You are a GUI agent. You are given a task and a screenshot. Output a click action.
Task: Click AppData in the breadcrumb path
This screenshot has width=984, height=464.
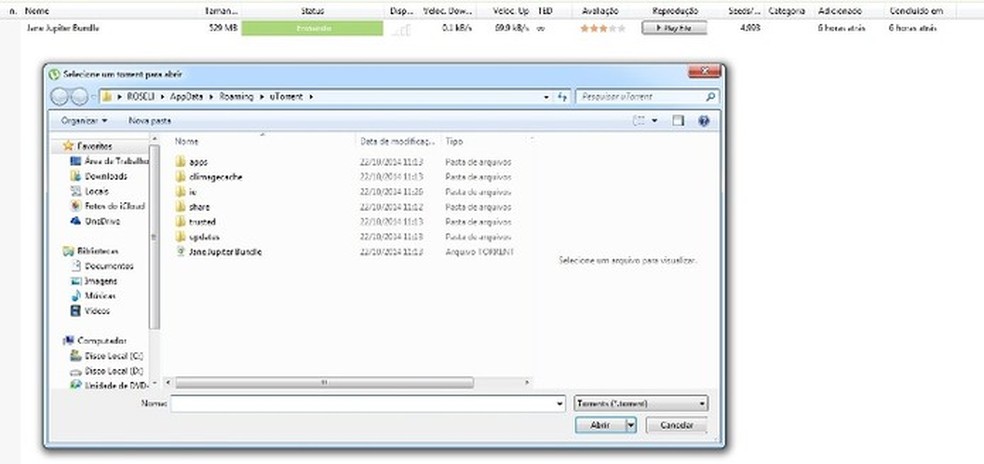coord(186,97)
